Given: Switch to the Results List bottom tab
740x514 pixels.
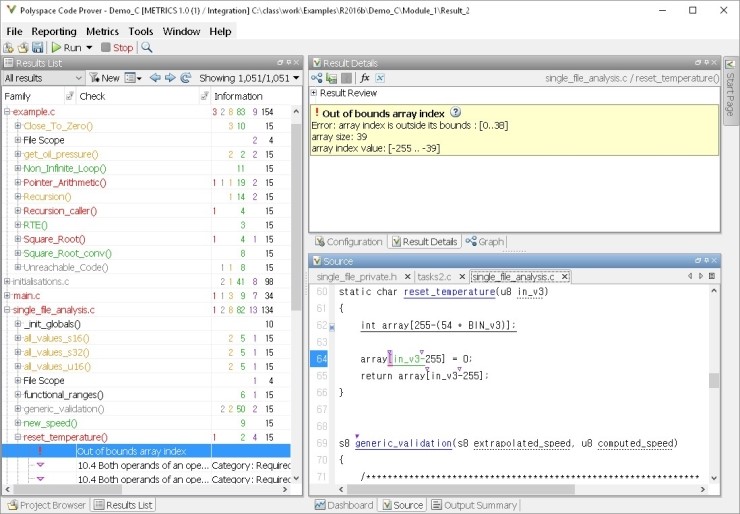Looking at the screenshot, I should (123, 505).
